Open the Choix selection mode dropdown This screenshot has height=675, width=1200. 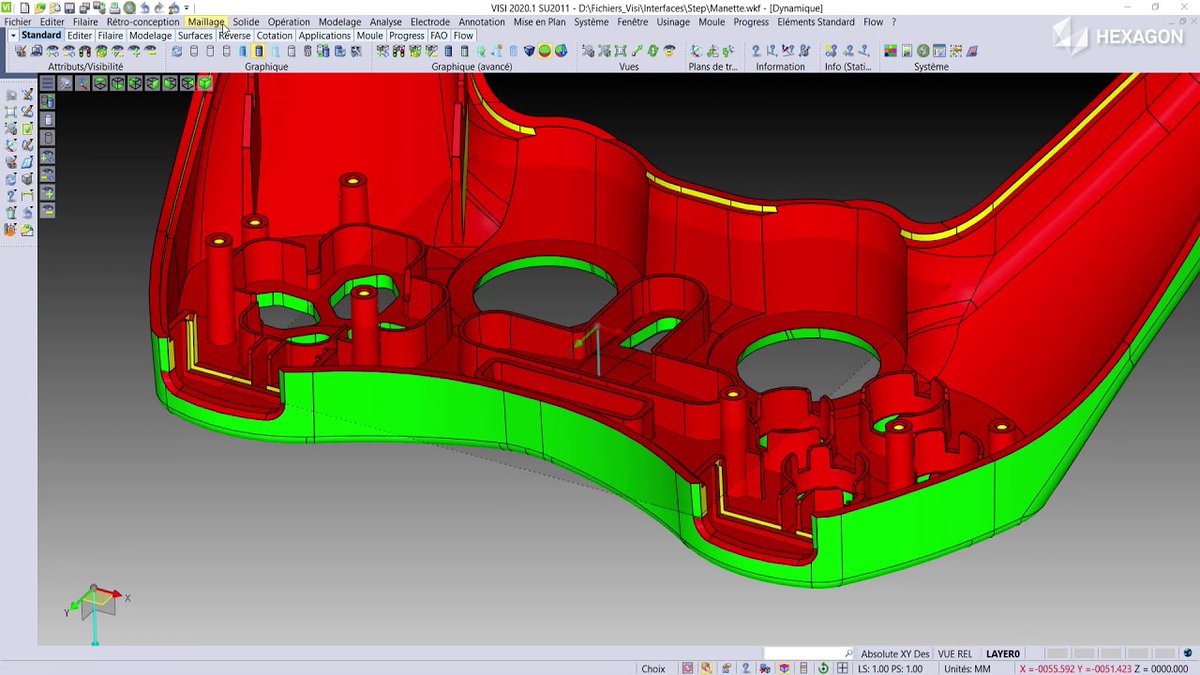click(x=654, y=667)
